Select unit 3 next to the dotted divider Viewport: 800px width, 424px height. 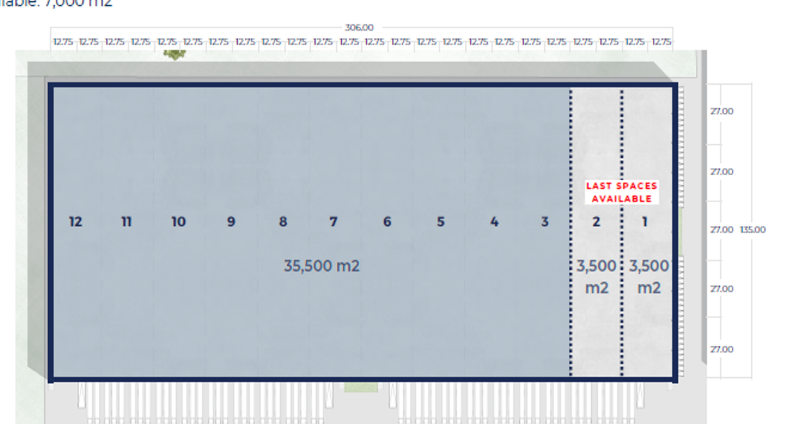click(545, 222)
